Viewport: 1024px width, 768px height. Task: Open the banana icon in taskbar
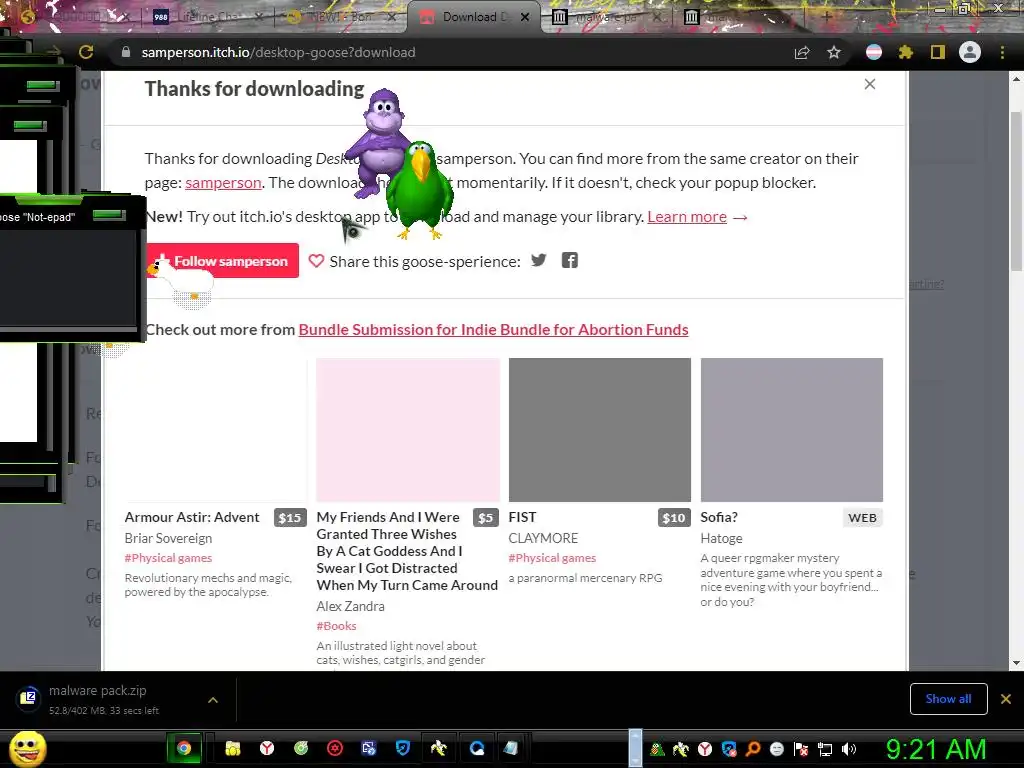click(x=438, y=748)
